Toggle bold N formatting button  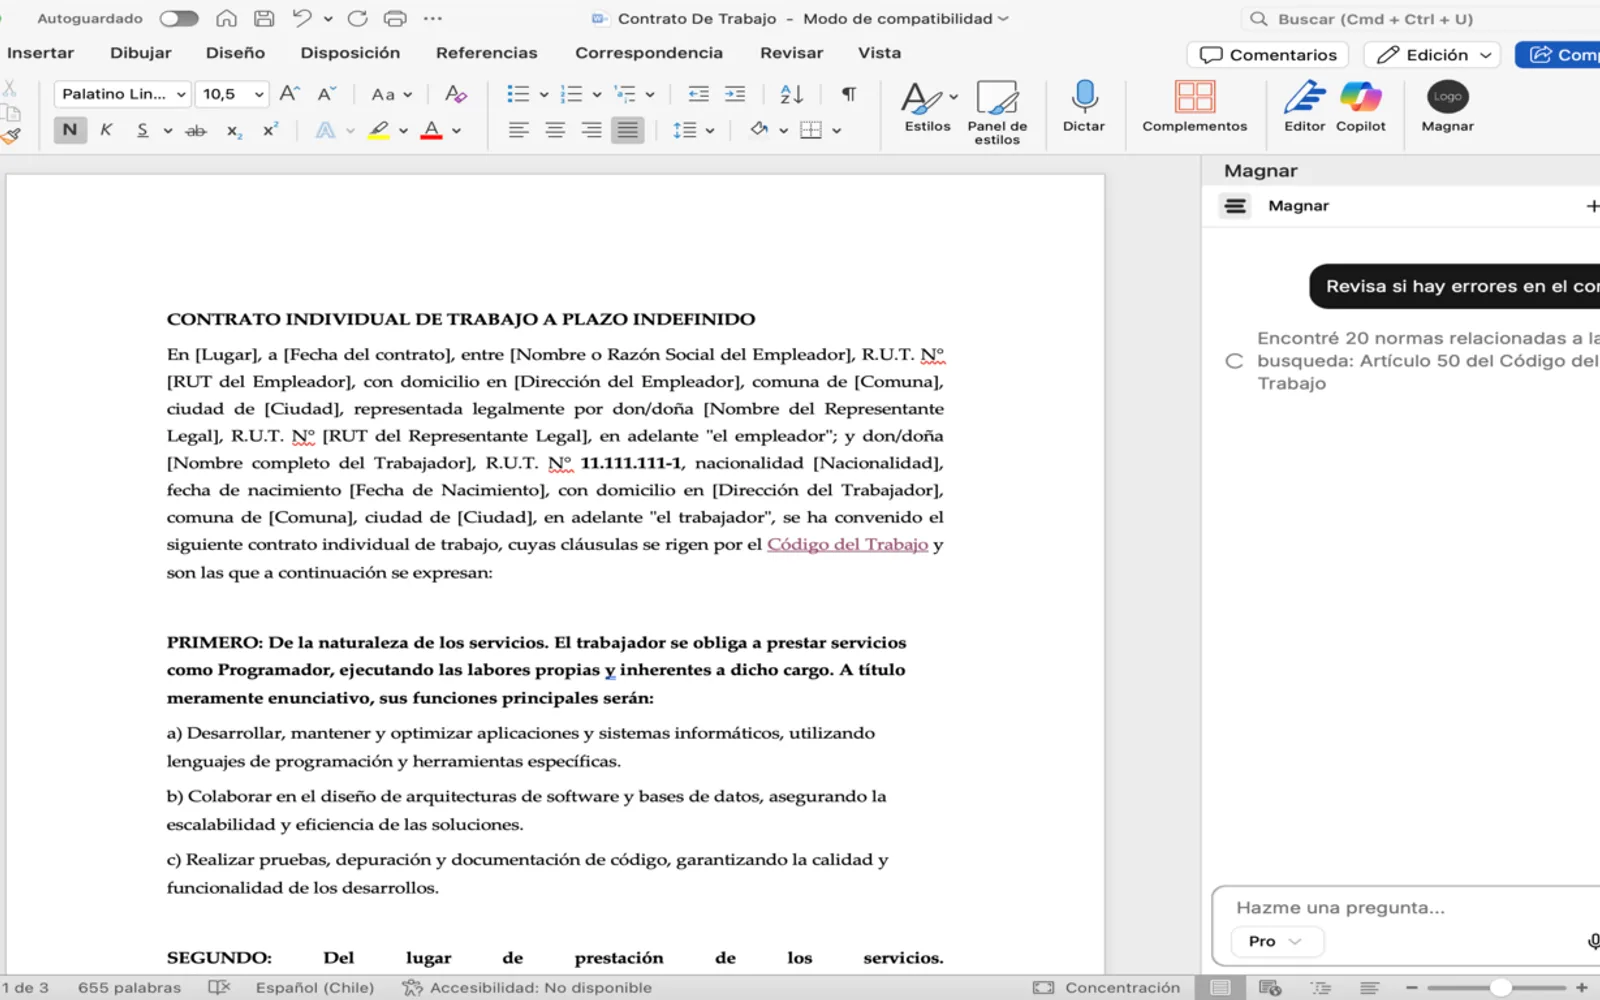tap(70, 130)
